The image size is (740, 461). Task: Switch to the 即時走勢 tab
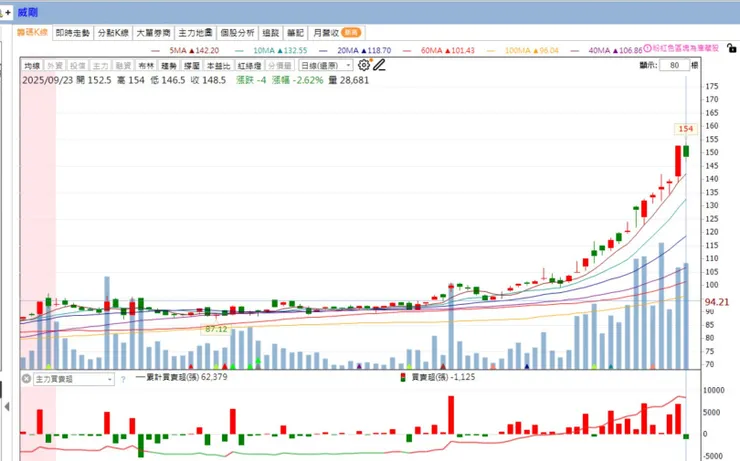pos(73,33)
